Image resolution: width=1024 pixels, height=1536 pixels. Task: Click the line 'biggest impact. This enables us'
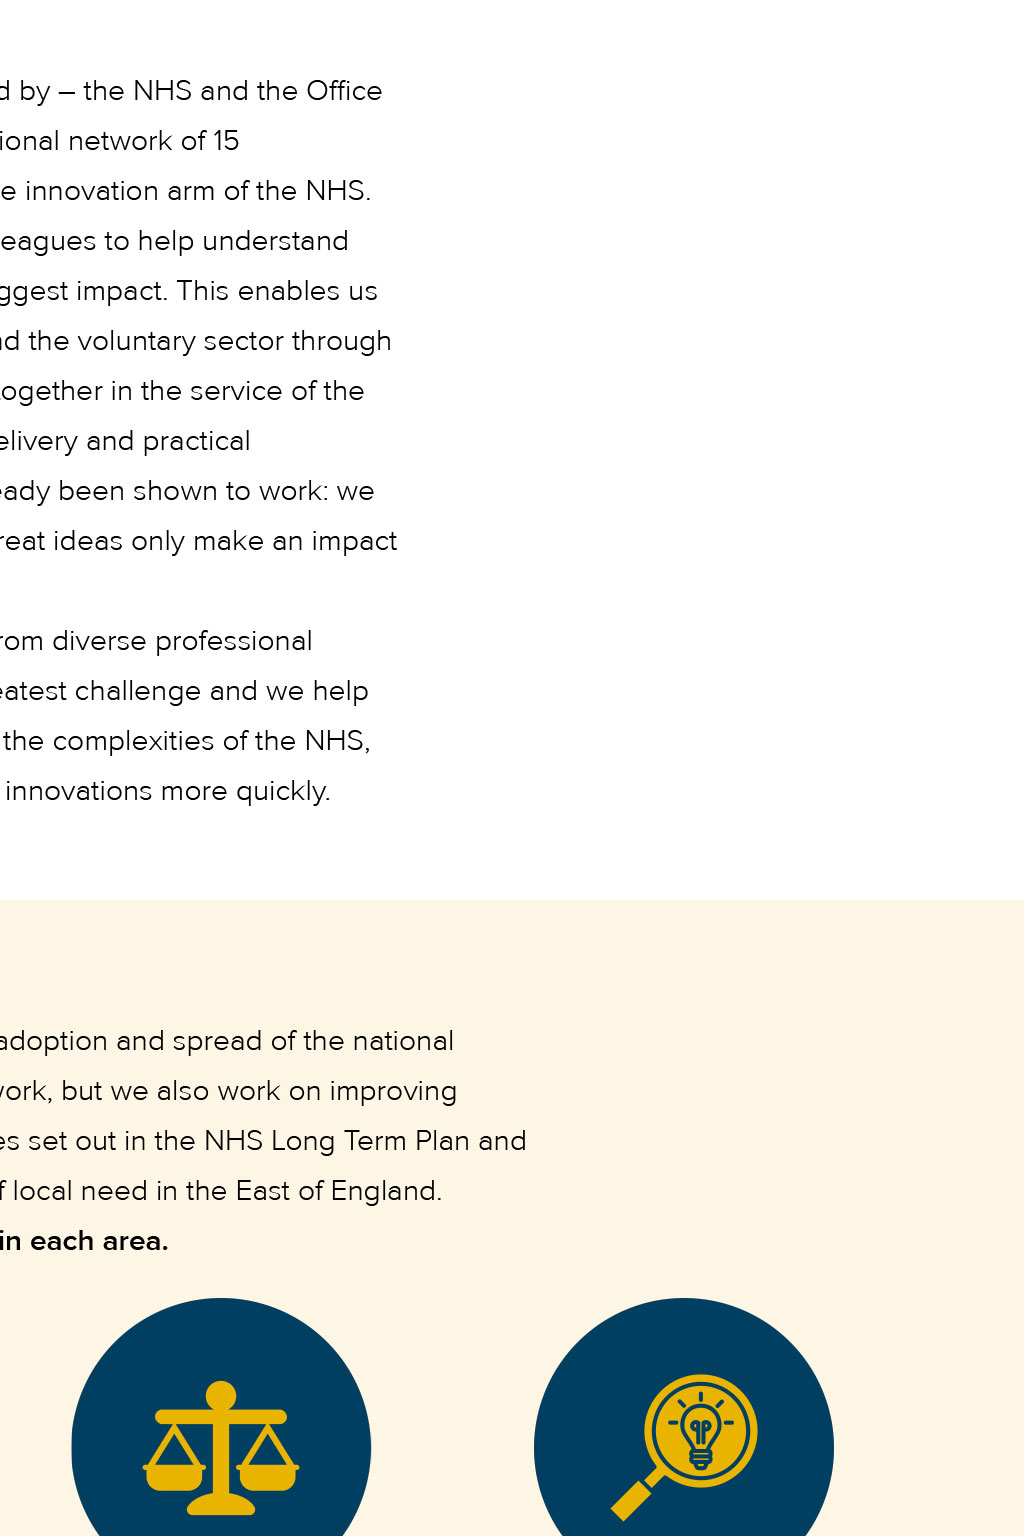[189, 291]
